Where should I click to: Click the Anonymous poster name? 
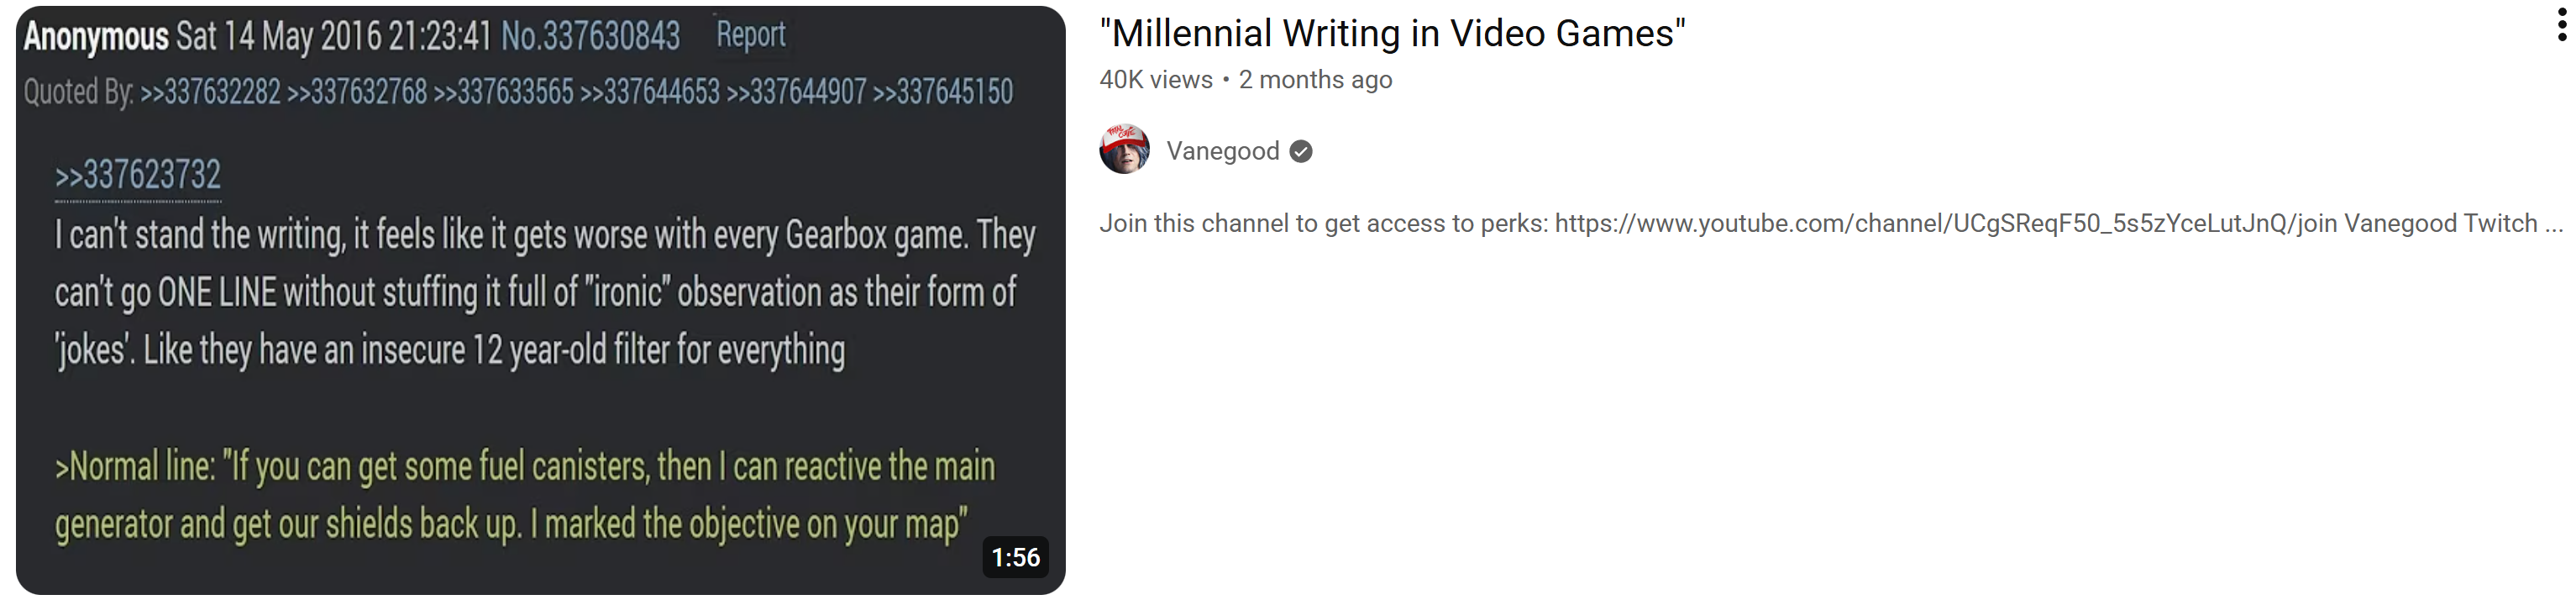(x=96, y=37)
